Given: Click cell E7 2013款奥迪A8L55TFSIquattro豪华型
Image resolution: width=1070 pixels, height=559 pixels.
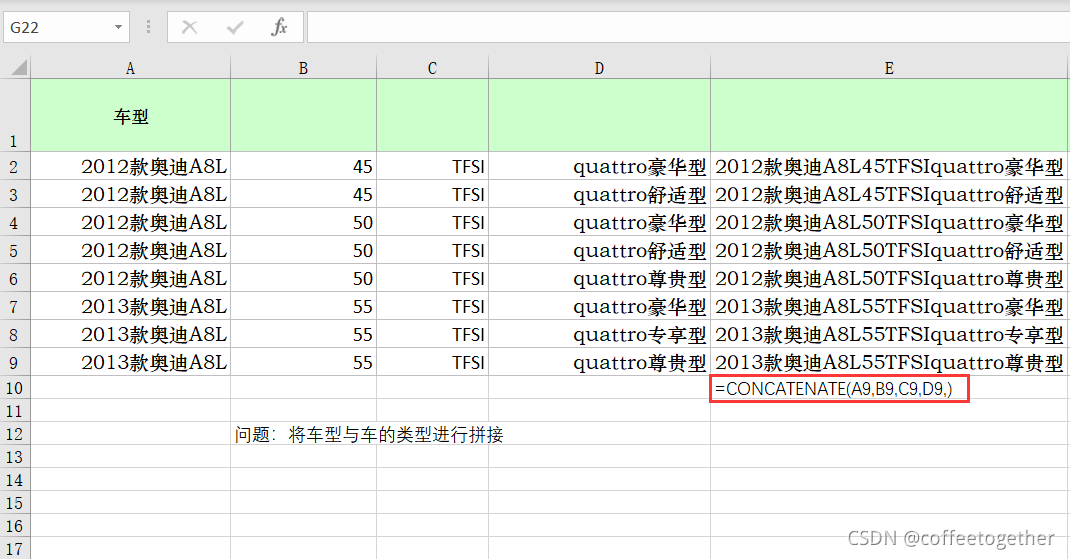Looking at the screenshot, I should point(889,306).
